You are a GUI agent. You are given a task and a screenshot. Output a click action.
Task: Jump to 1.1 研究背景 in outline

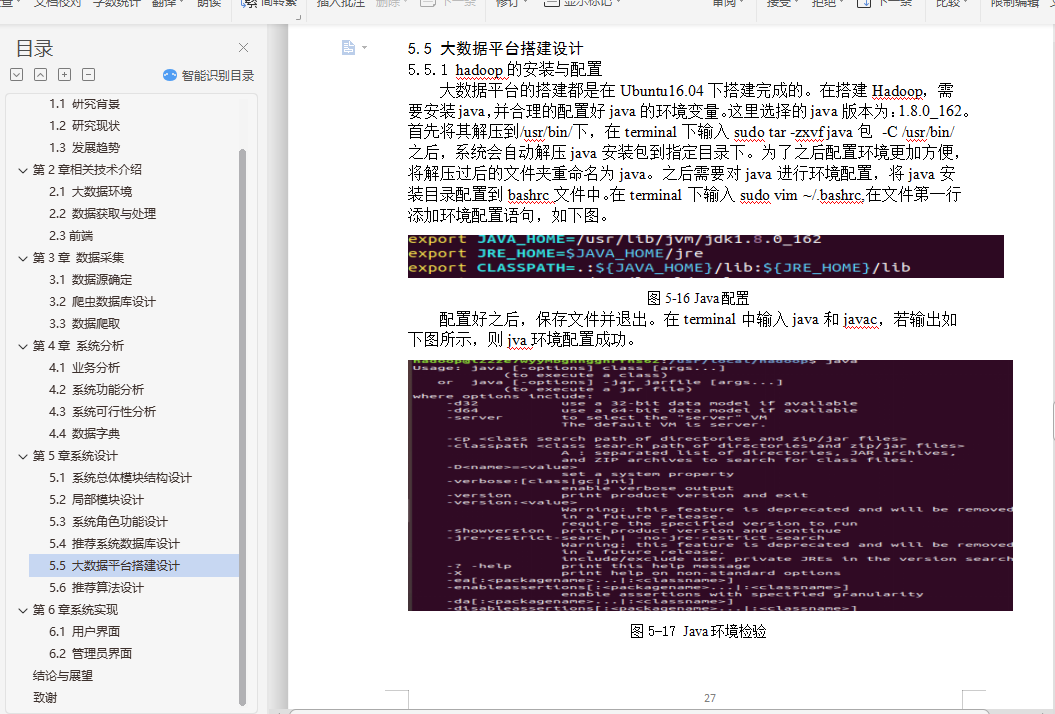click(x=84, y=104)
